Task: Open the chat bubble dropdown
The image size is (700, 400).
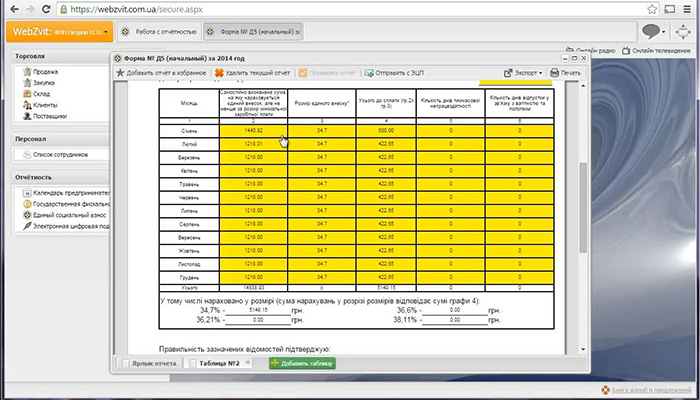Action: (654, 31)
